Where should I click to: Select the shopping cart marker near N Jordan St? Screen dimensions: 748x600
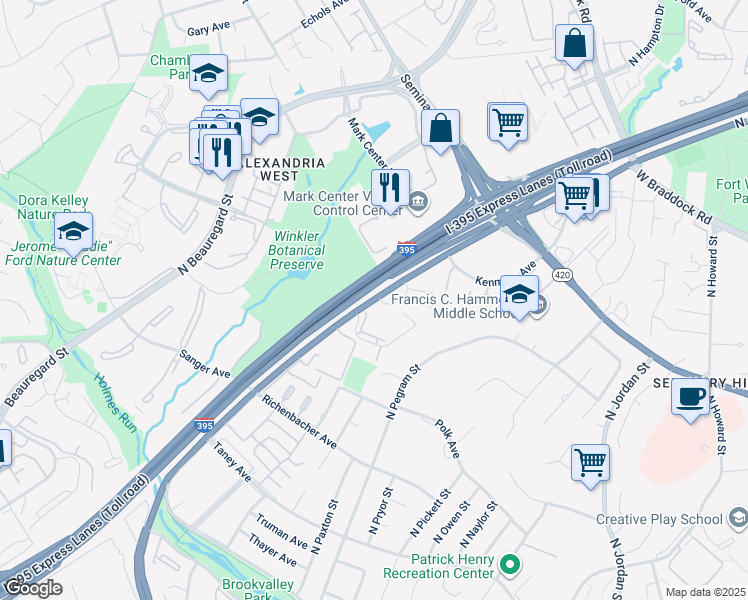[590, 465]
